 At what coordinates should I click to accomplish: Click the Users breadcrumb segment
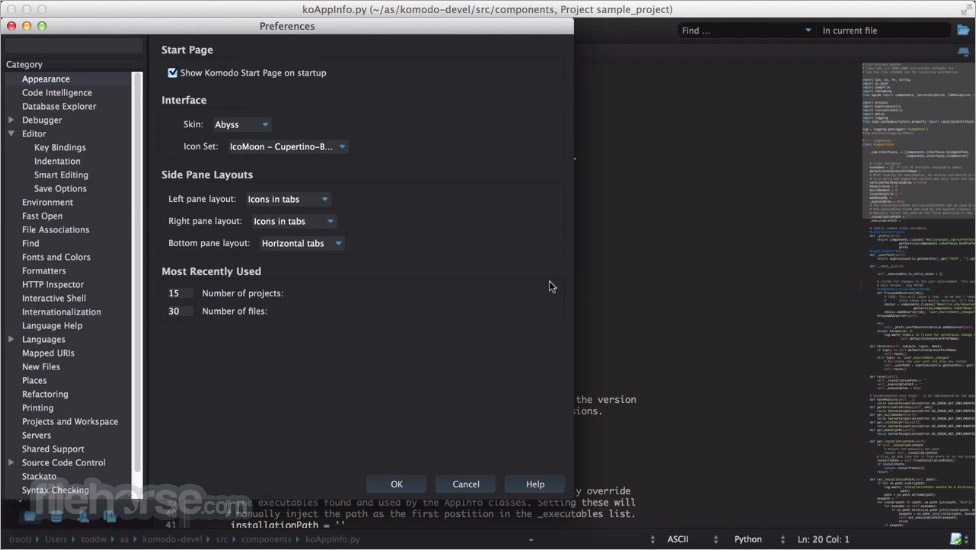55,539
